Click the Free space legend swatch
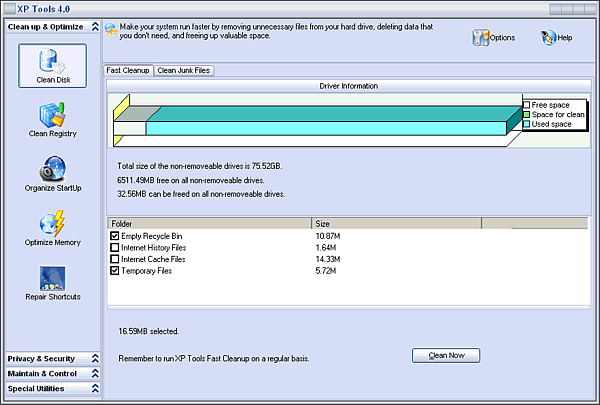This screenshot has width=600, height=405. tap(527, 105)
